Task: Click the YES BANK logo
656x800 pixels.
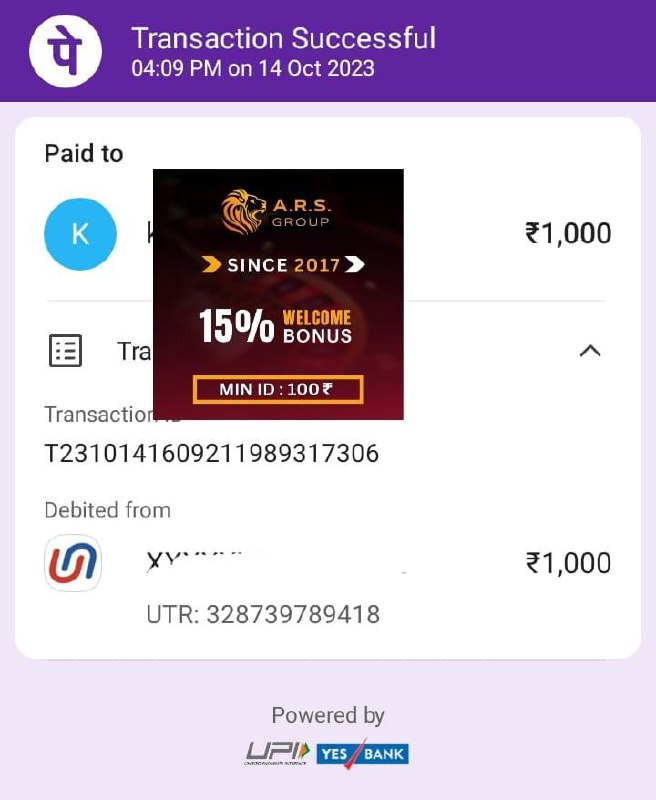Action: [x=363, y=754]
